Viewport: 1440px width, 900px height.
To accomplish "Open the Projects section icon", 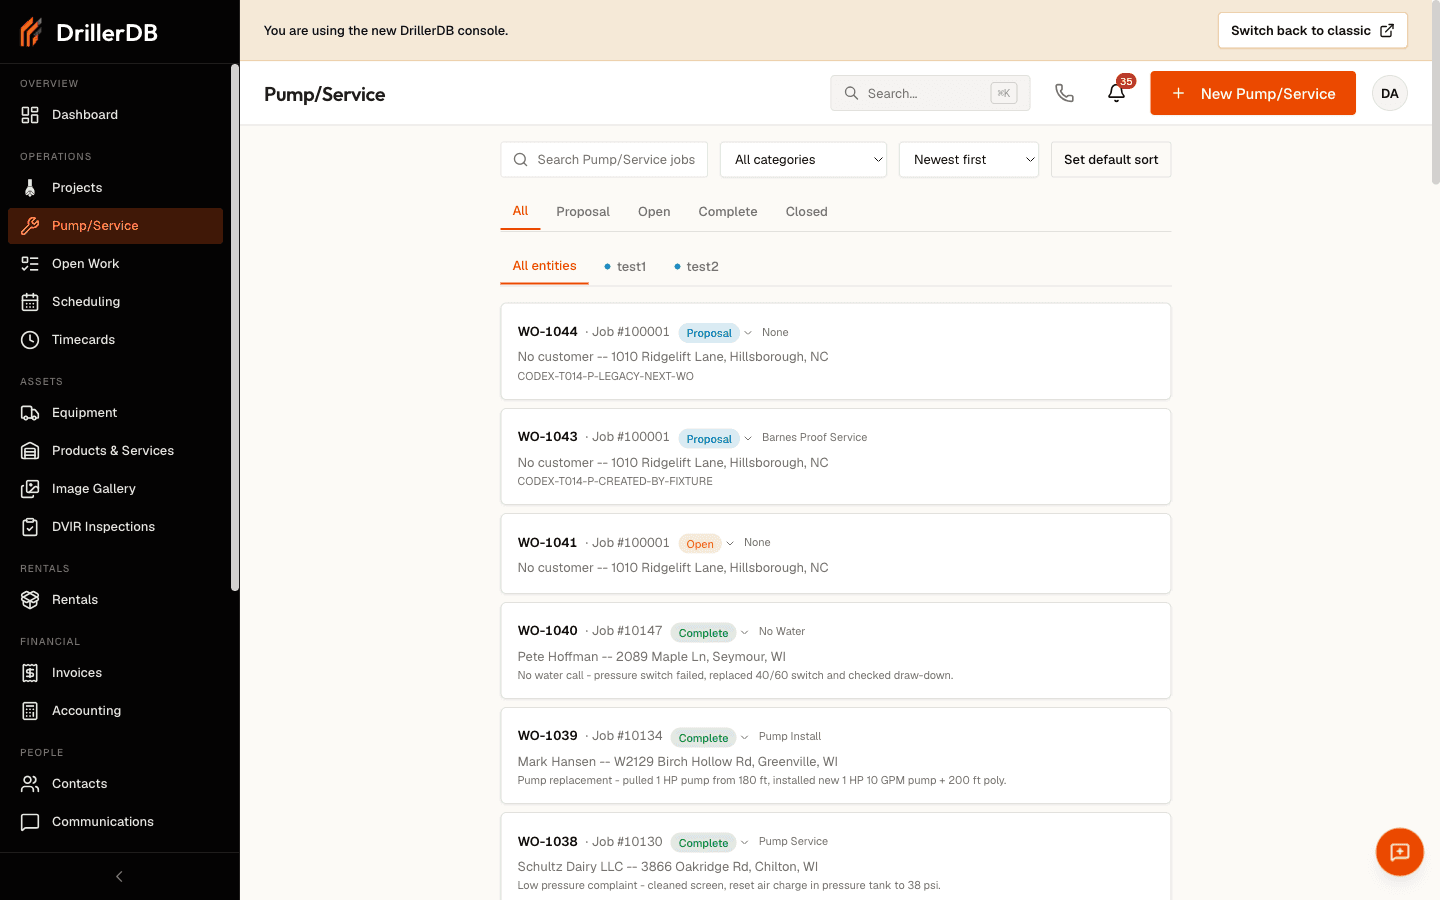I will point(30,188).
